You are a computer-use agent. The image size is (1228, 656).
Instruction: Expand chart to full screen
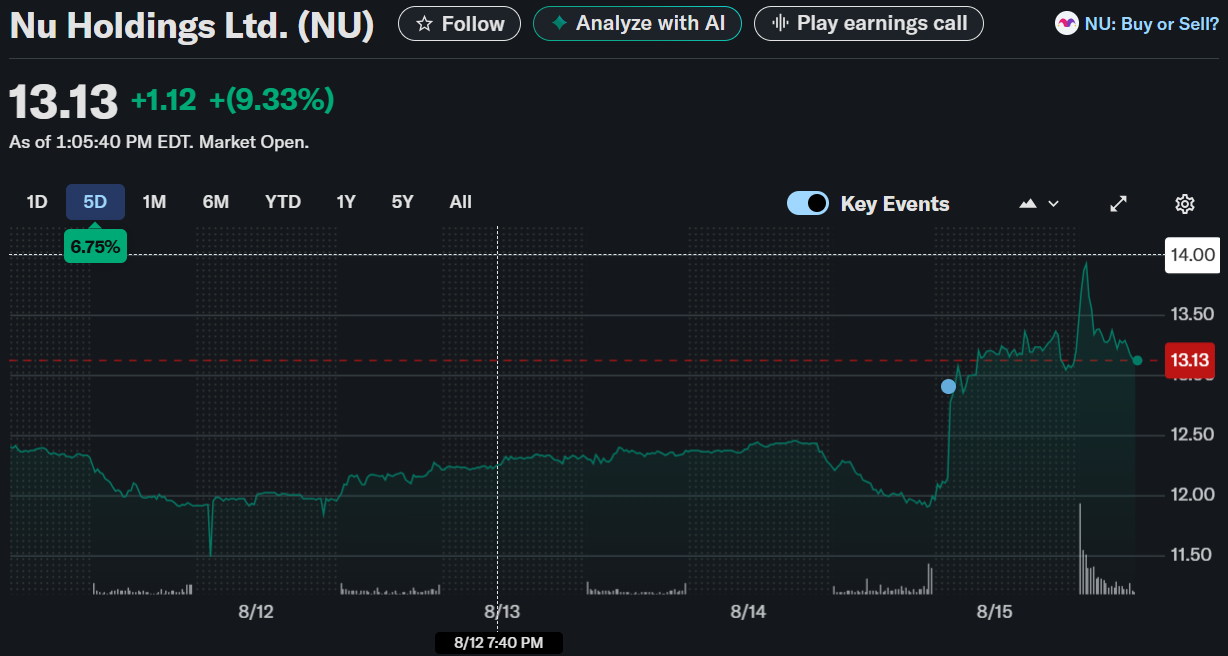1119,203
